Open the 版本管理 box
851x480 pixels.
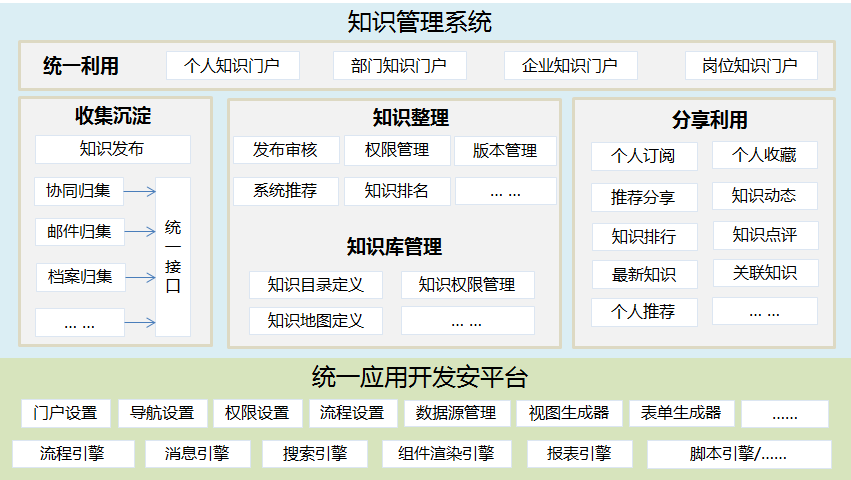tap(505, 151)
